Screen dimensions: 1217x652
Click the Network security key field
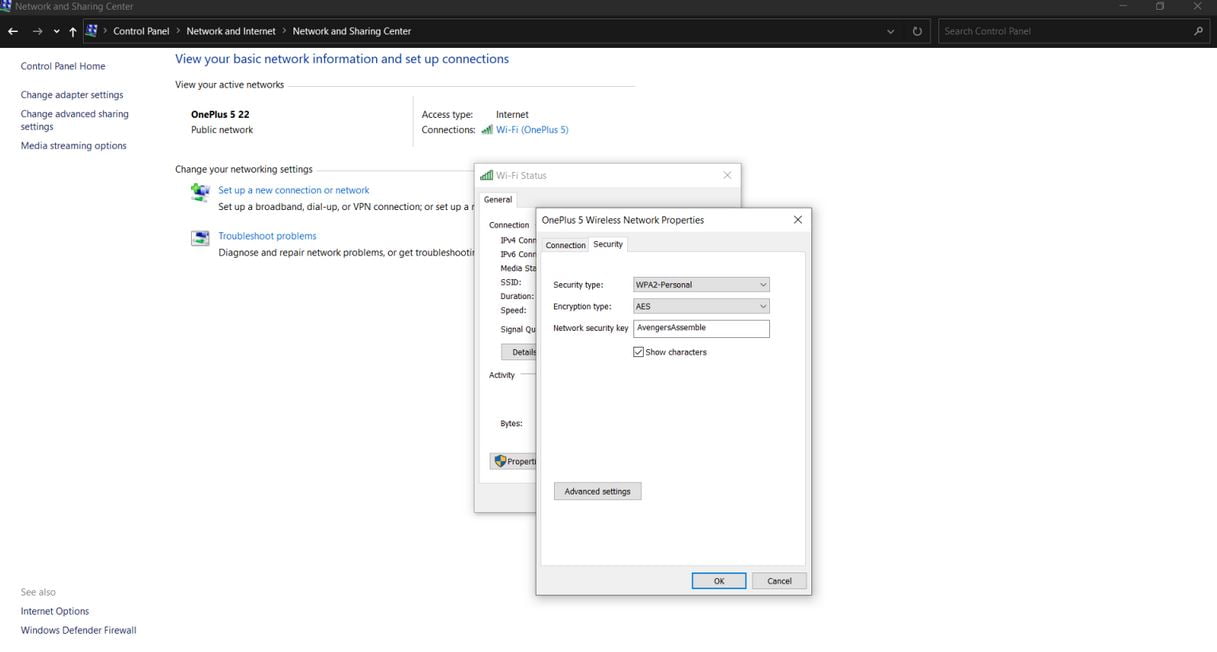click(701, 328)
